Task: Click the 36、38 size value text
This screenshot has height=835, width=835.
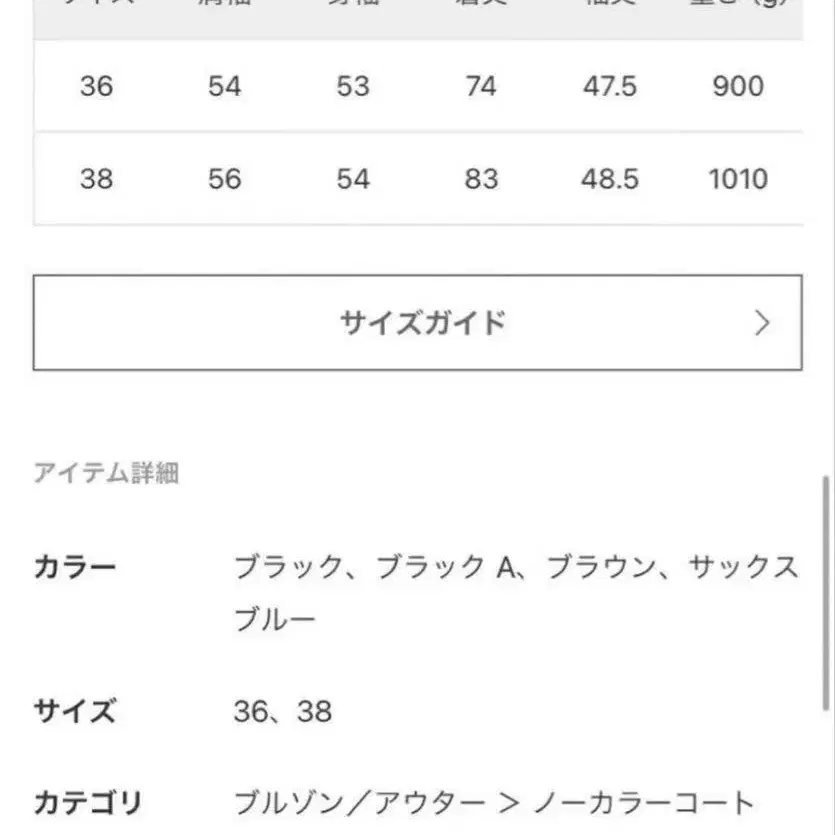Action: pyautogui.click(x=282, y=712)
